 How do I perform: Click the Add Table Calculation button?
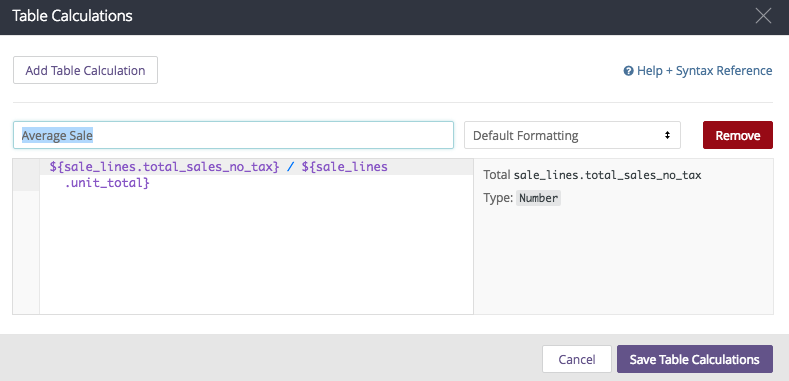coord(86,70)
